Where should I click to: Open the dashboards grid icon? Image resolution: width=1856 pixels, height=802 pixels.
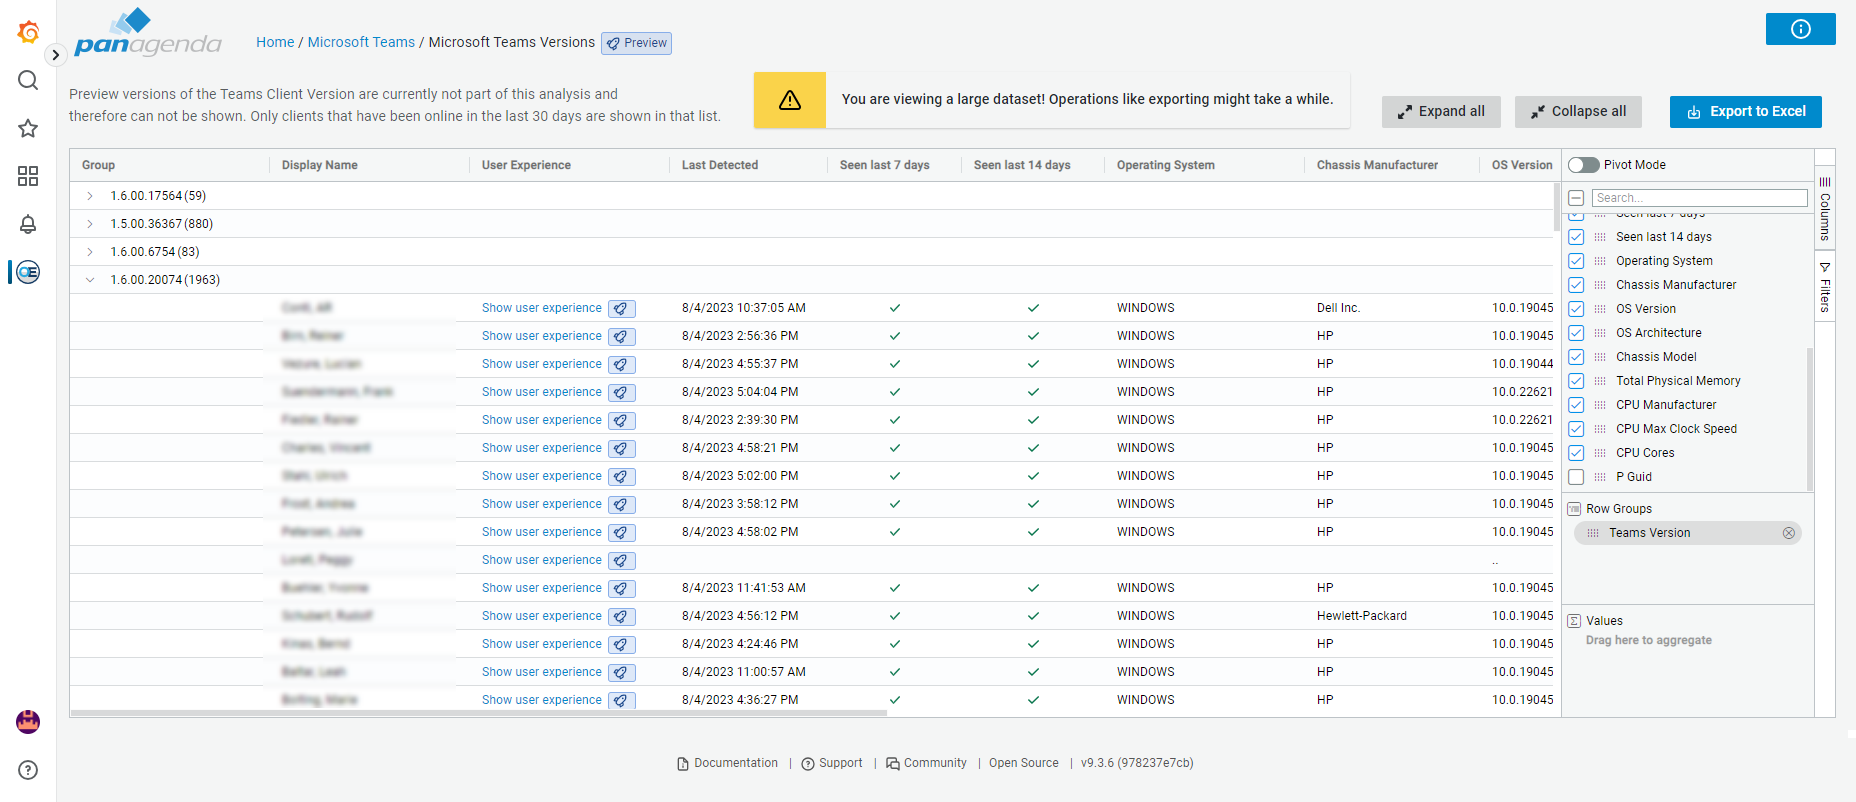tap(28, 176)
